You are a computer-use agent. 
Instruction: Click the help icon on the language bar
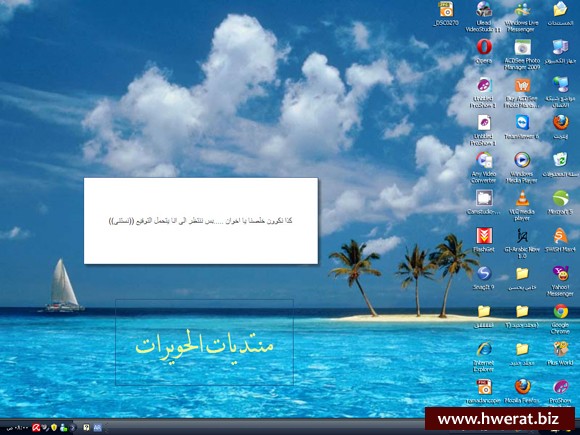pos(86,428)
